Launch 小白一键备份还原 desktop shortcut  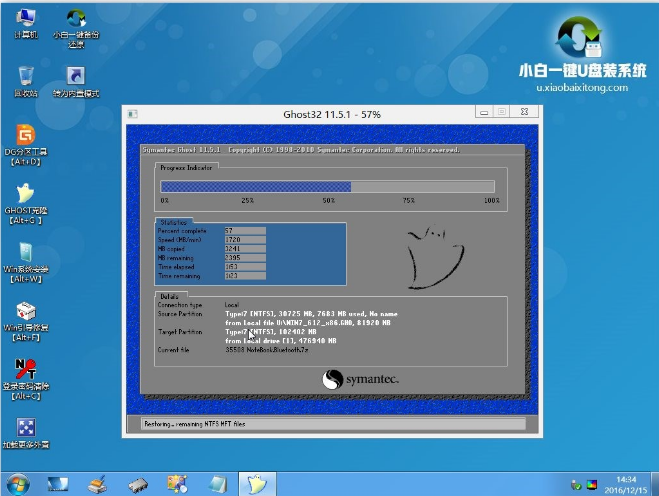(75, 20)
